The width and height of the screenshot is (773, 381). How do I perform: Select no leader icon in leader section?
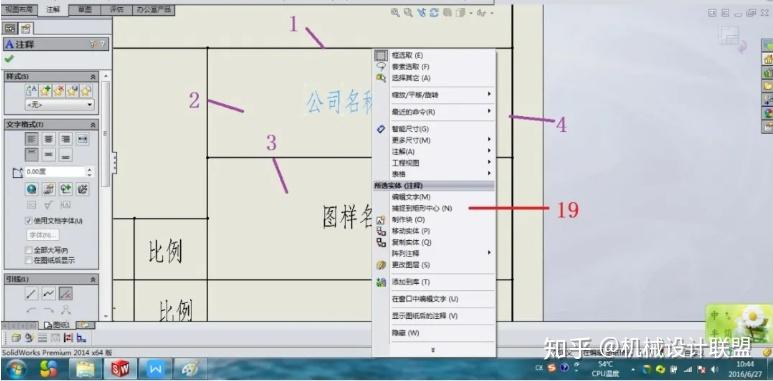[66, 294]
